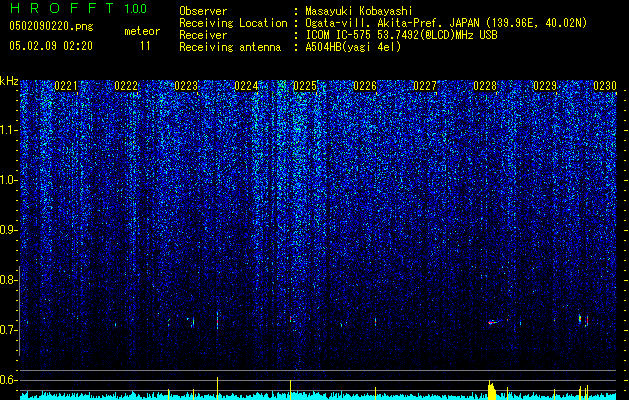629x400 pixels.
Task: Click the meteor echo just before 0225
Action: click(290, 319)
